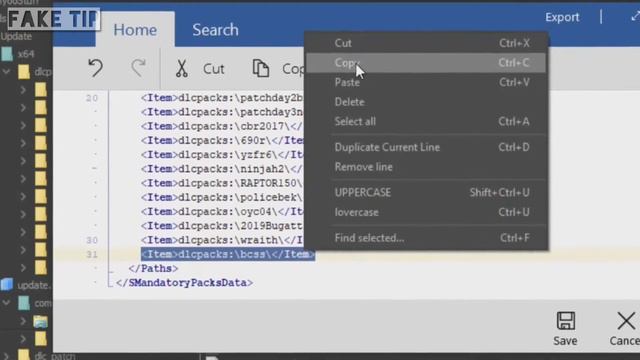Collapse the com folder chevron in tree
Image resolution: width=640 pixels, height=360 pixels.
(x=6, y=303)
